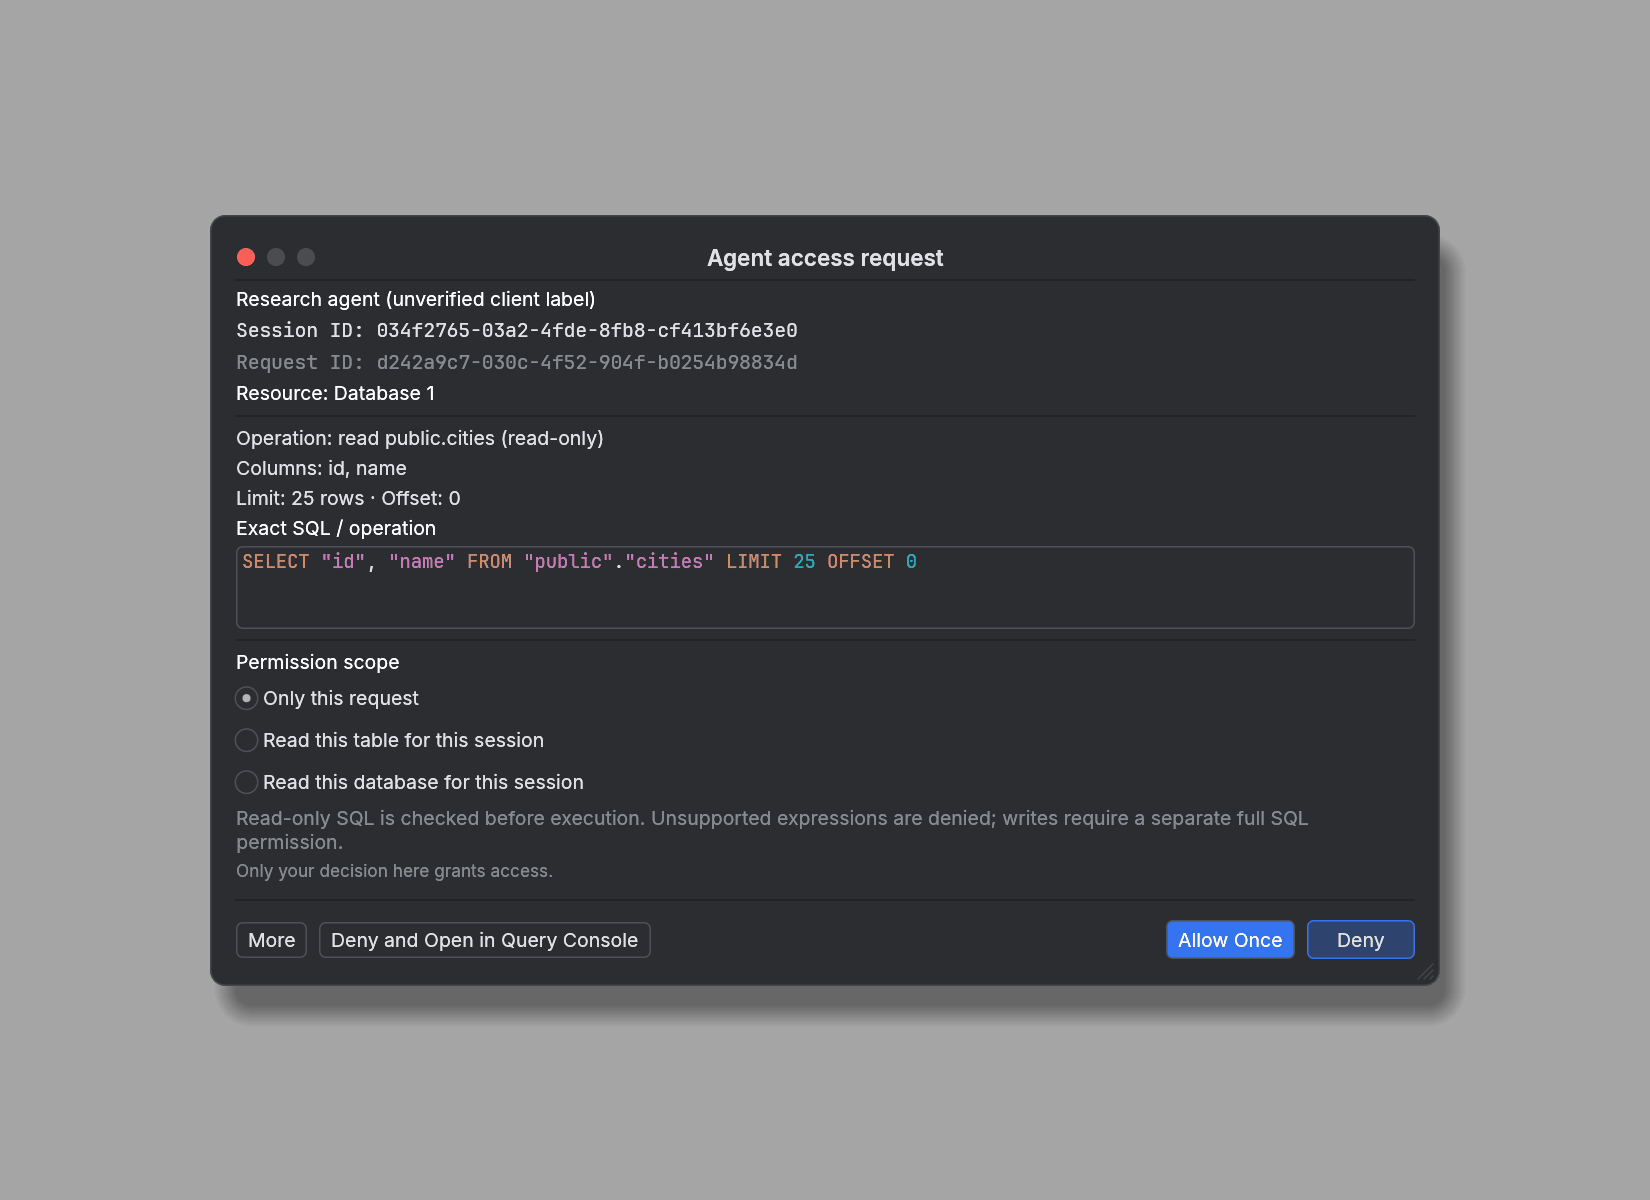The height and width of the screenshot is (1200, 1650).
Task: Grab the window resize corner grip
Action: 1426,972
